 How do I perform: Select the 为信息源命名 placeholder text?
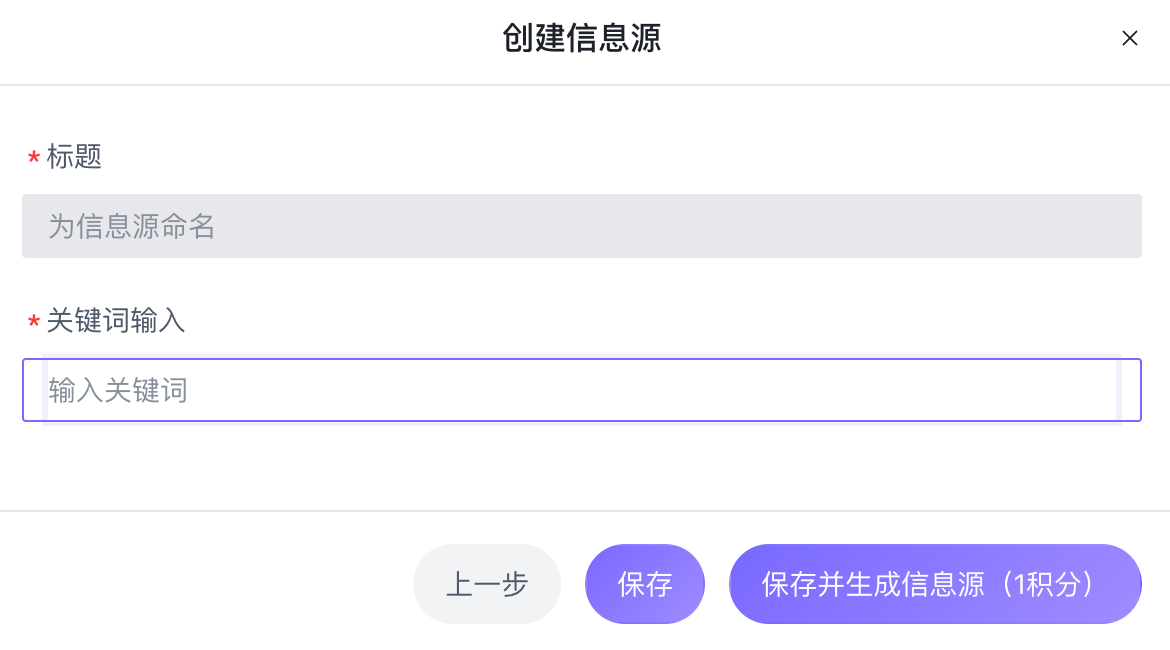(x=132, y=227)
